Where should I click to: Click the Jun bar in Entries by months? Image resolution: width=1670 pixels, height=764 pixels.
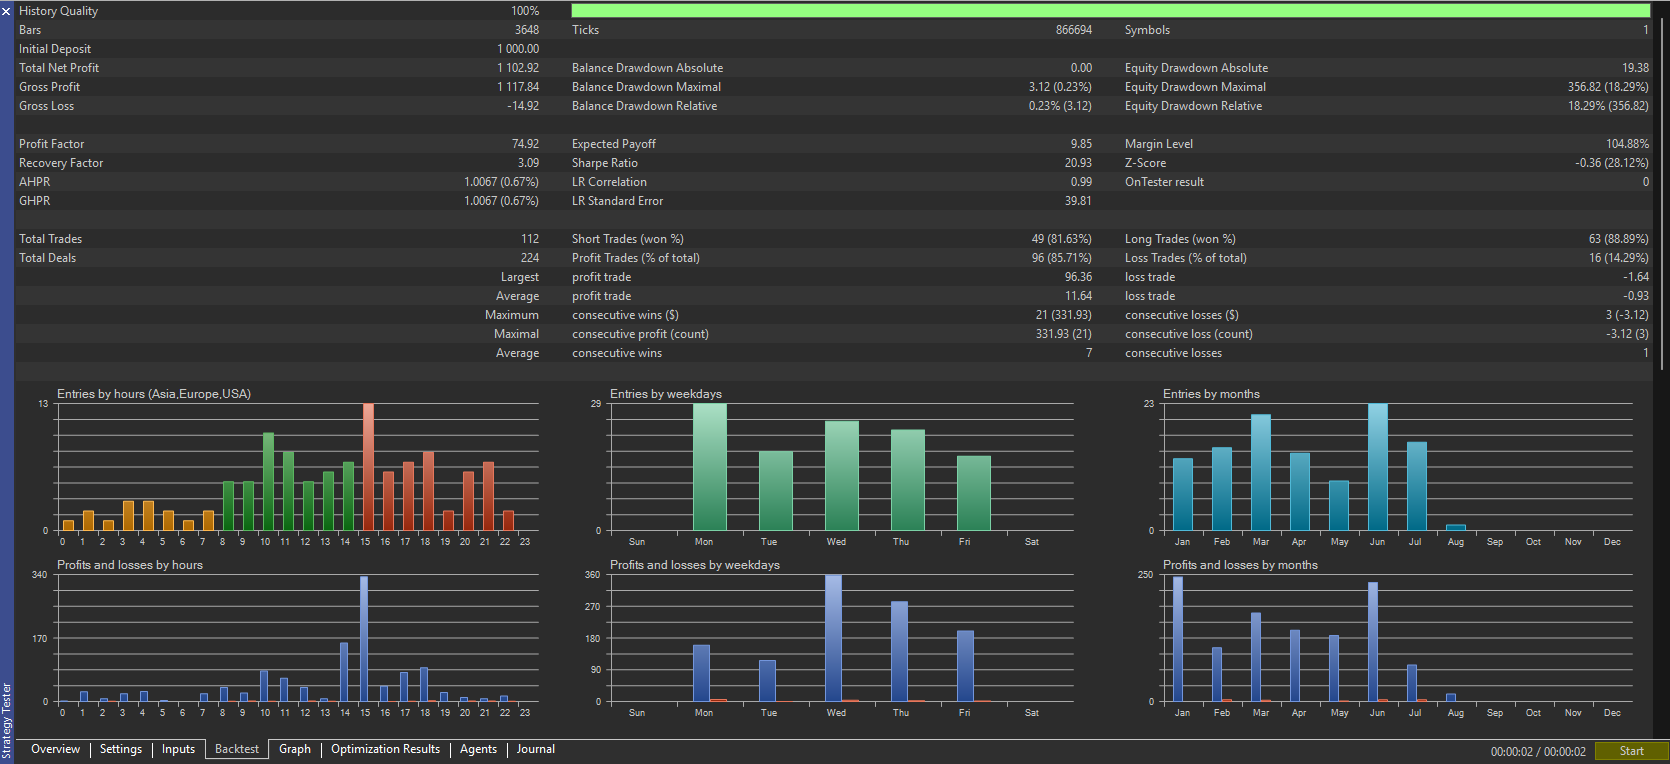1378,467
